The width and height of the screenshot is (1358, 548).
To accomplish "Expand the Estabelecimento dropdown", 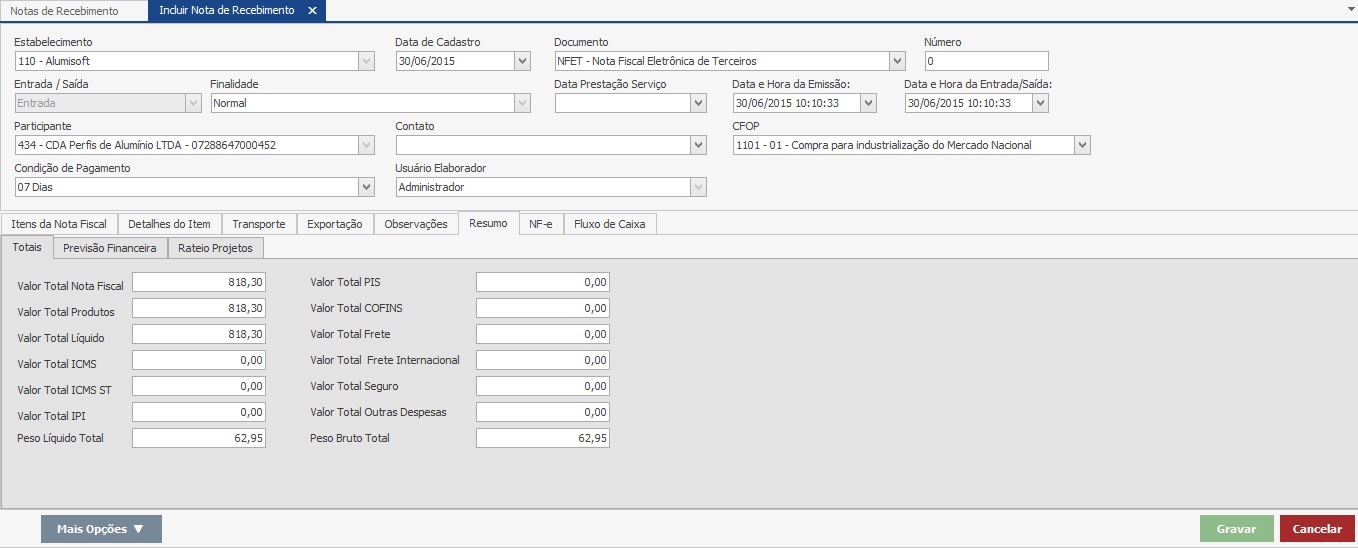I will tap(366, 61).
